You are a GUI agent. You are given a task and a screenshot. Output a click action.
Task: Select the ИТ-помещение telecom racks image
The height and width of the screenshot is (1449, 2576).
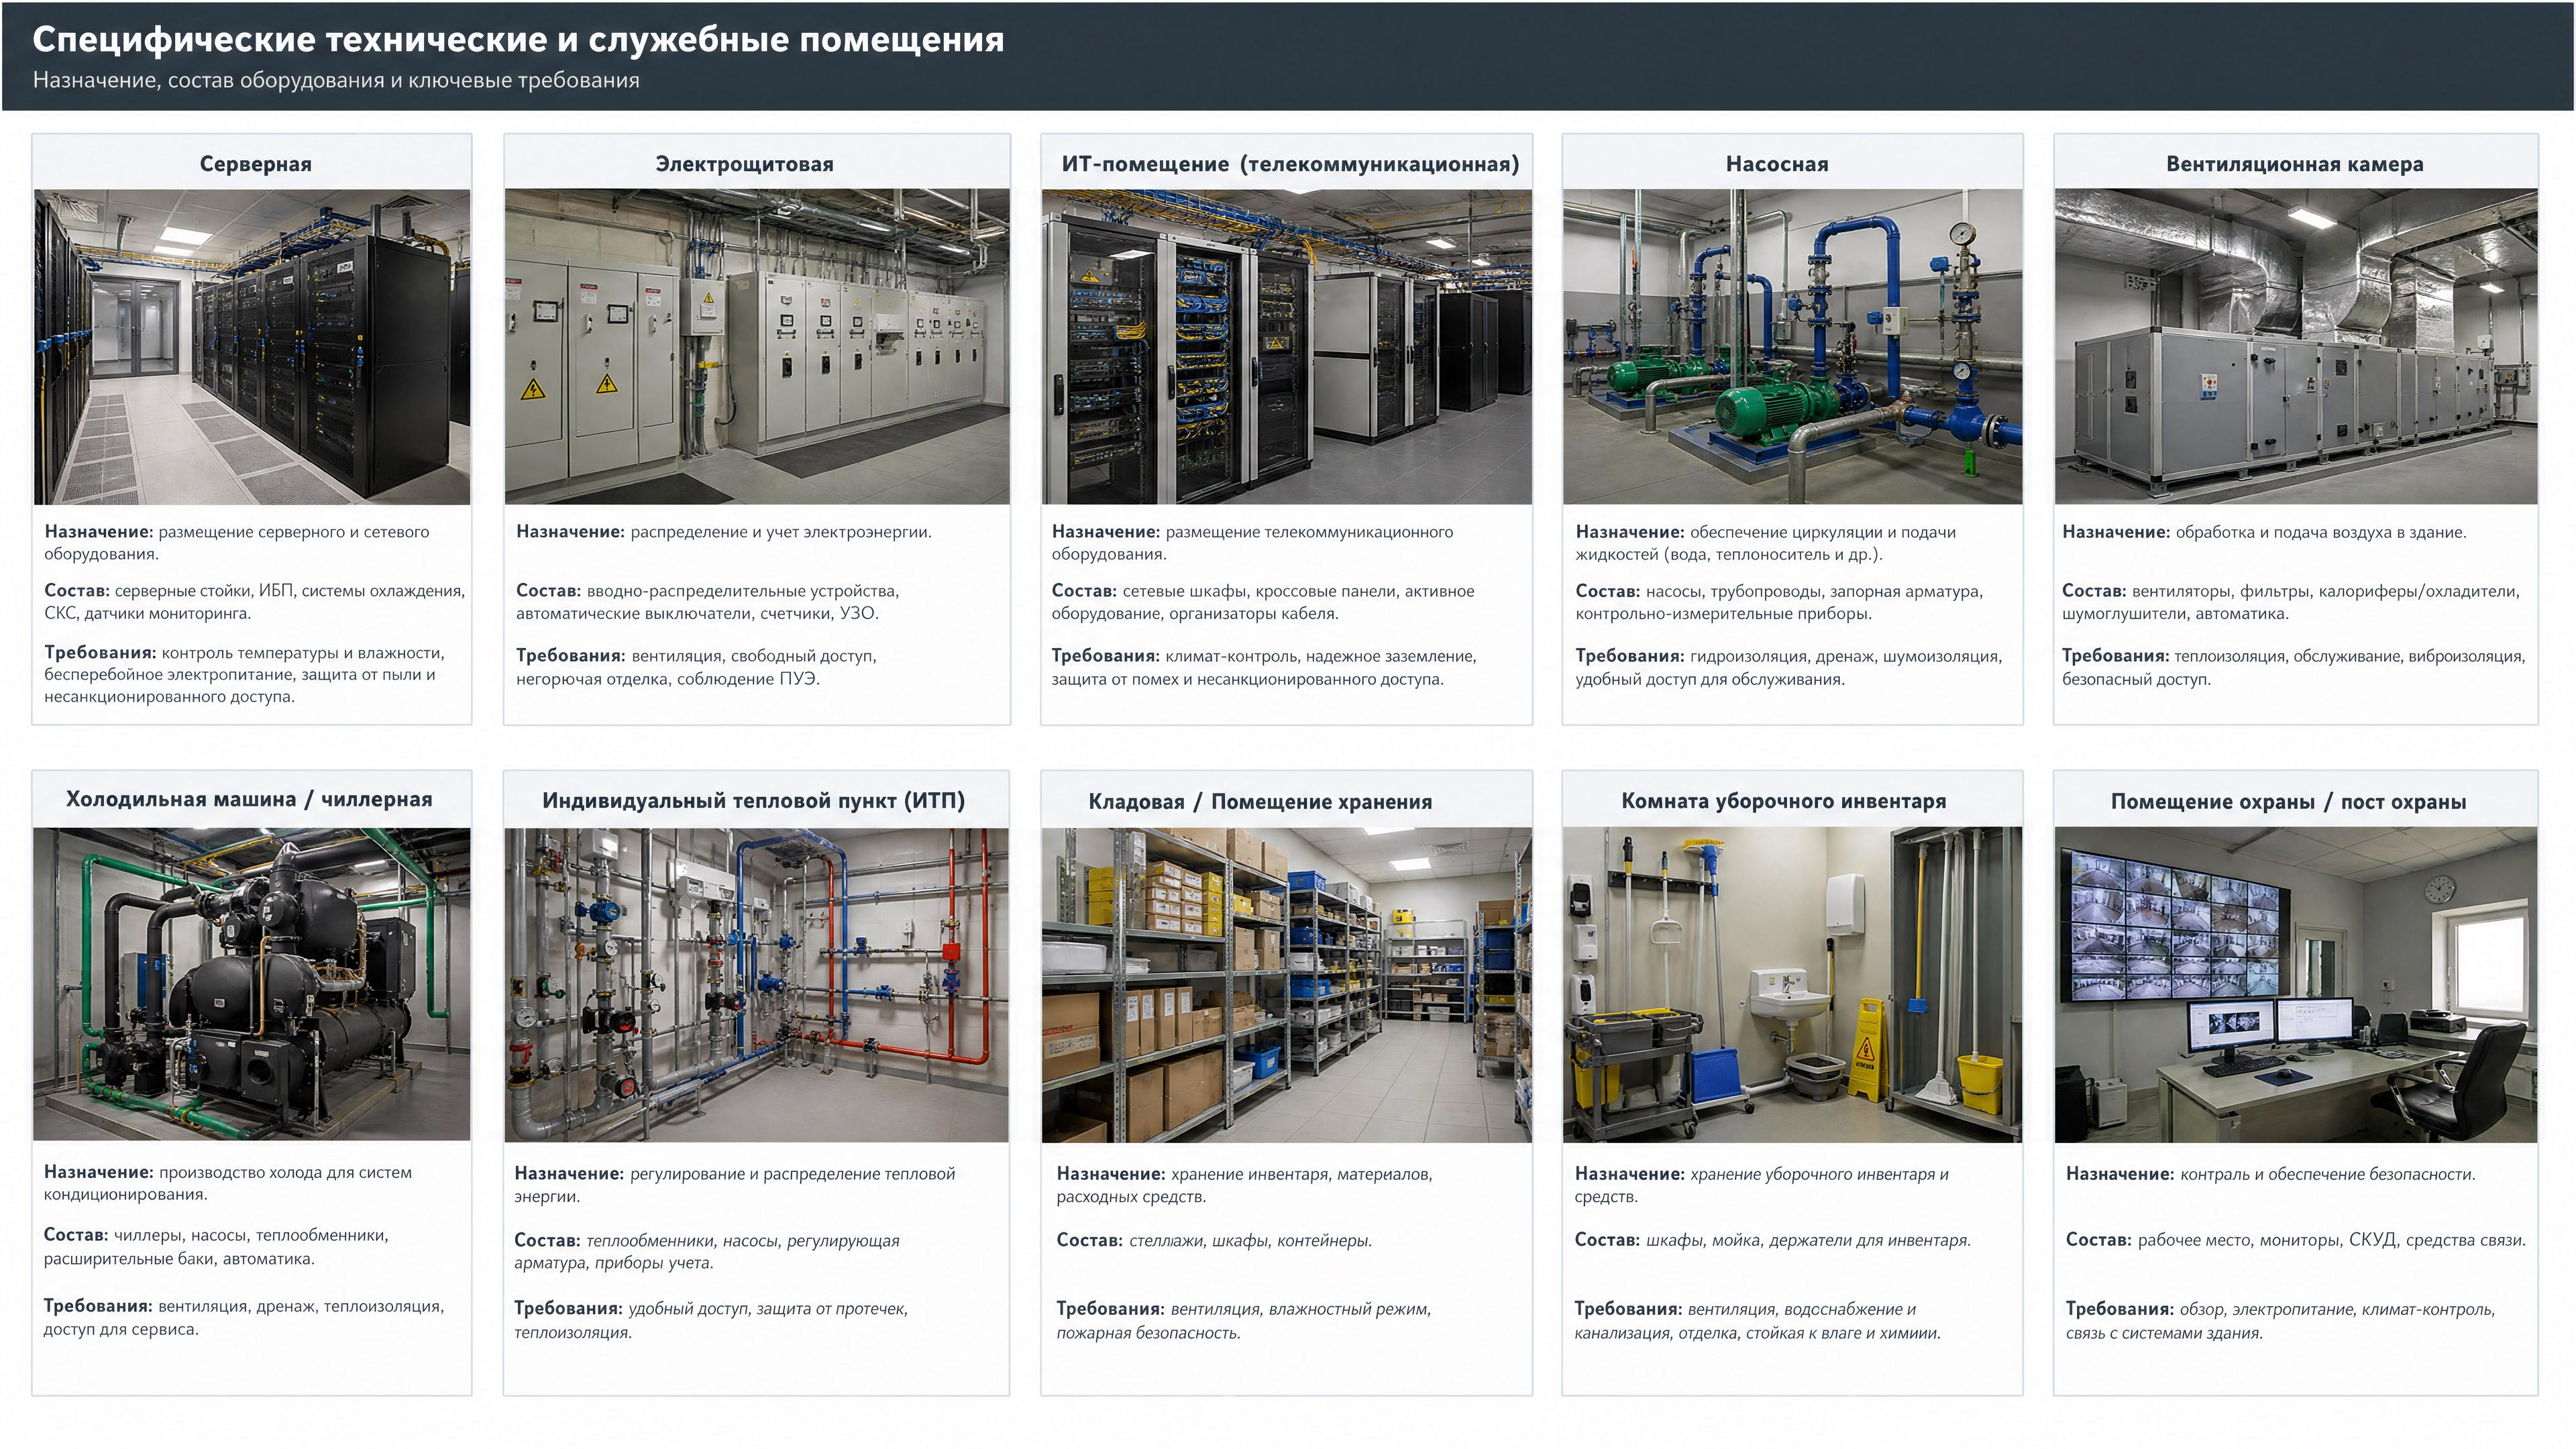(1287, 347)
